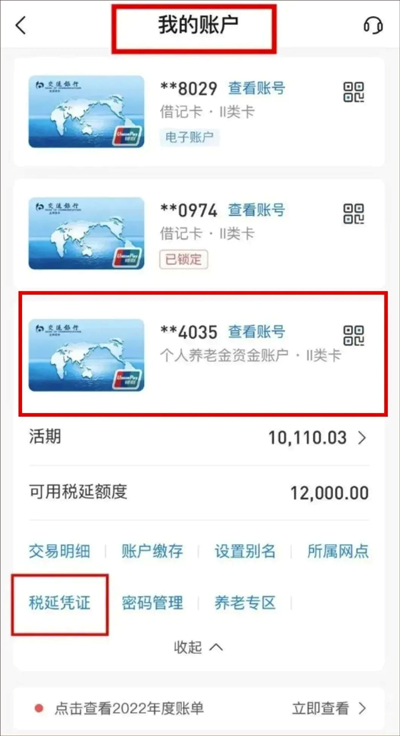This screenshot has width=400, height=736.
Task: Tap the back arrow icon
Action: click(21, 26)
